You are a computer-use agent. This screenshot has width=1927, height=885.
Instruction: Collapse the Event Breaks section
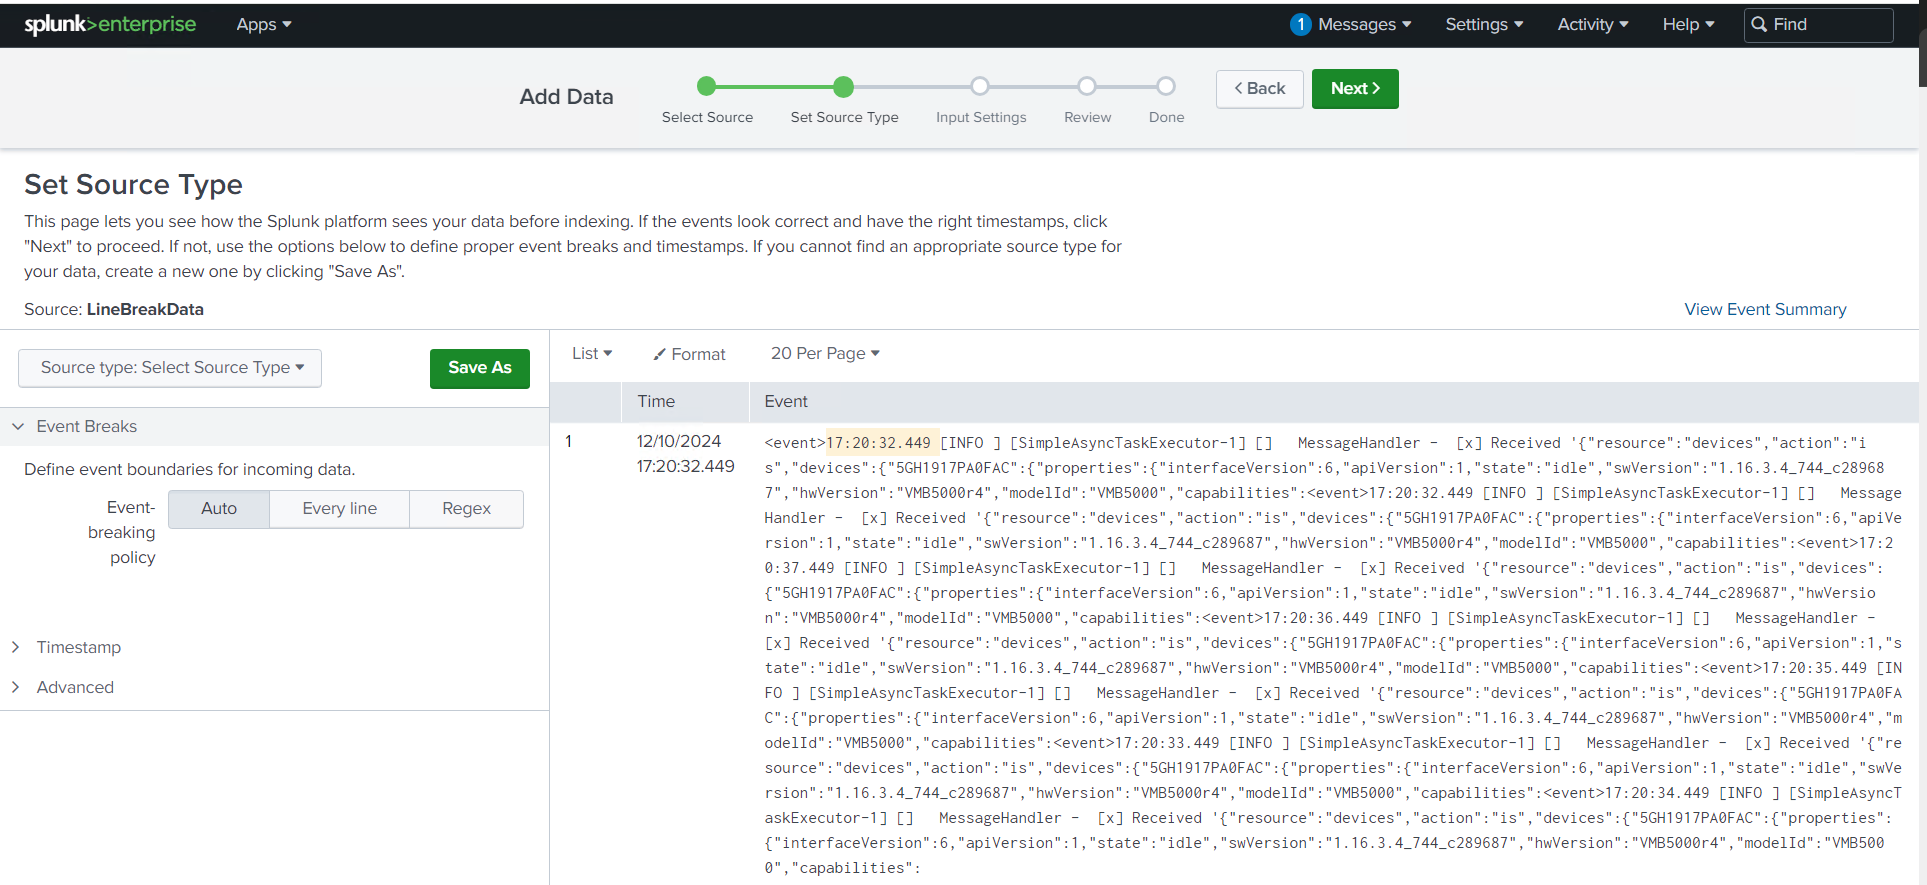(x=86, y=426)
